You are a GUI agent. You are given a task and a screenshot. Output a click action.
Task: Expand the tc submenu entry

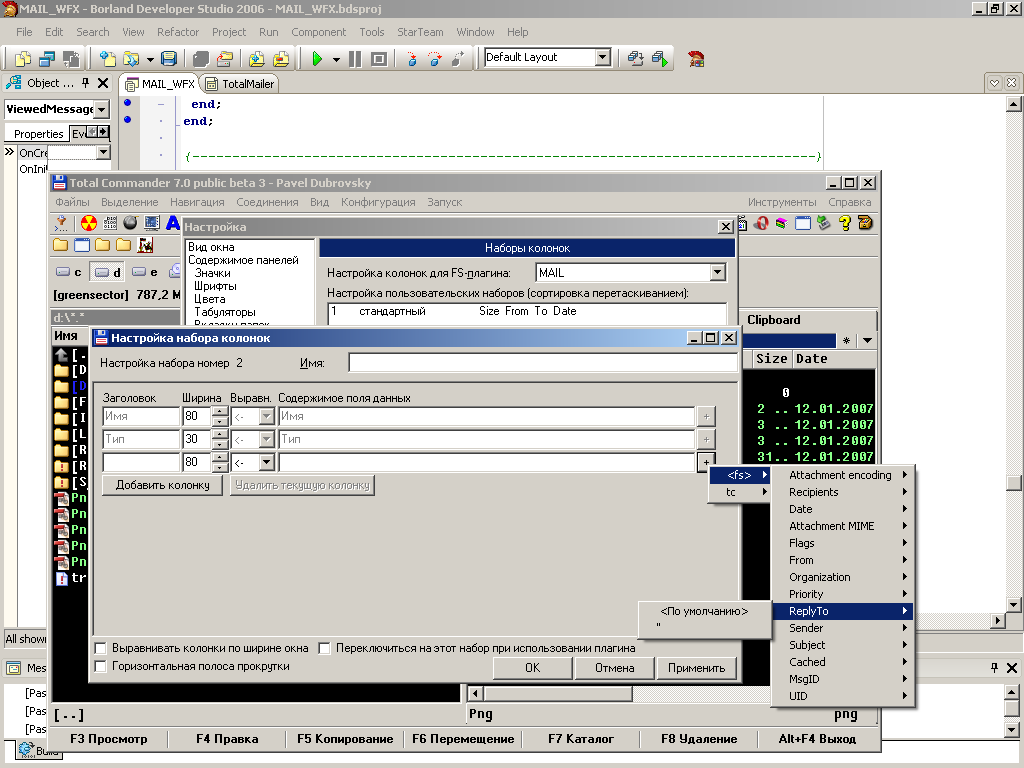pyautogui.click(x=739, y=492)
